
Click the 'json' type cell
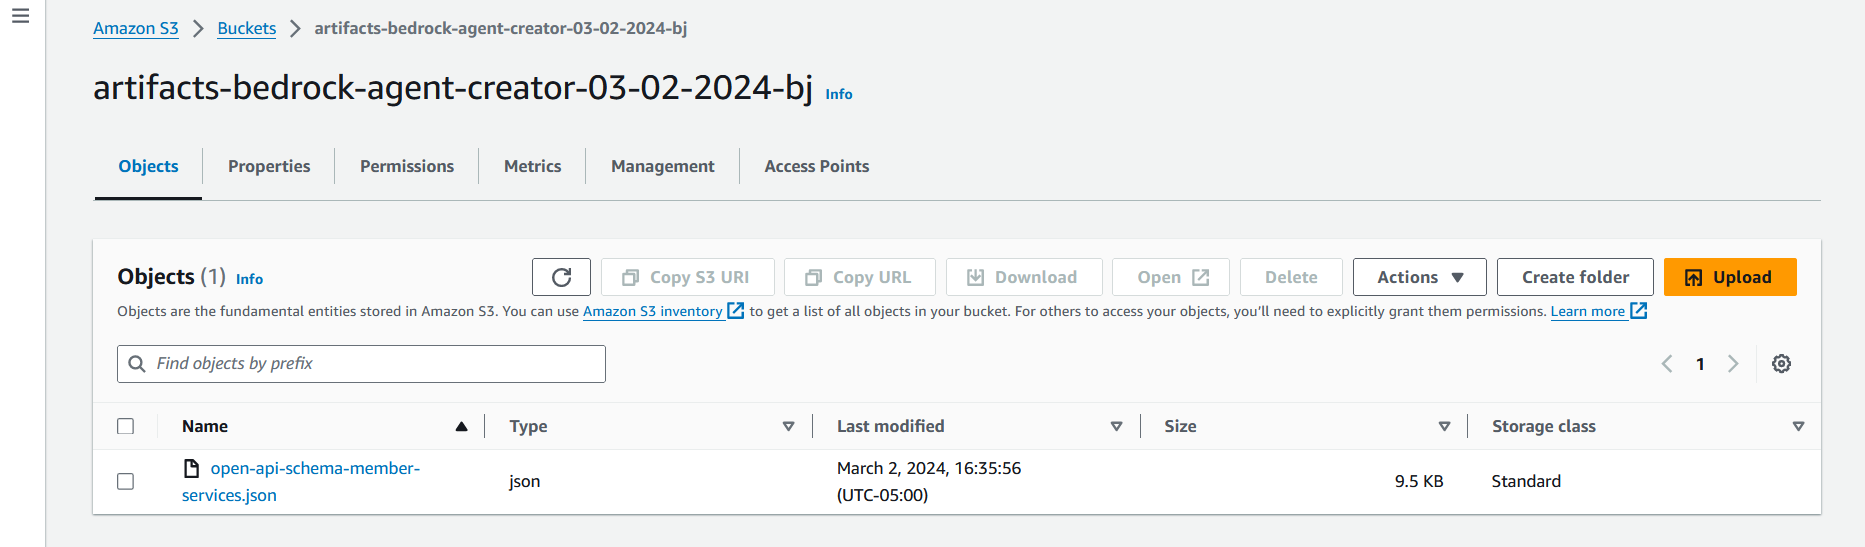coord(524,481)
